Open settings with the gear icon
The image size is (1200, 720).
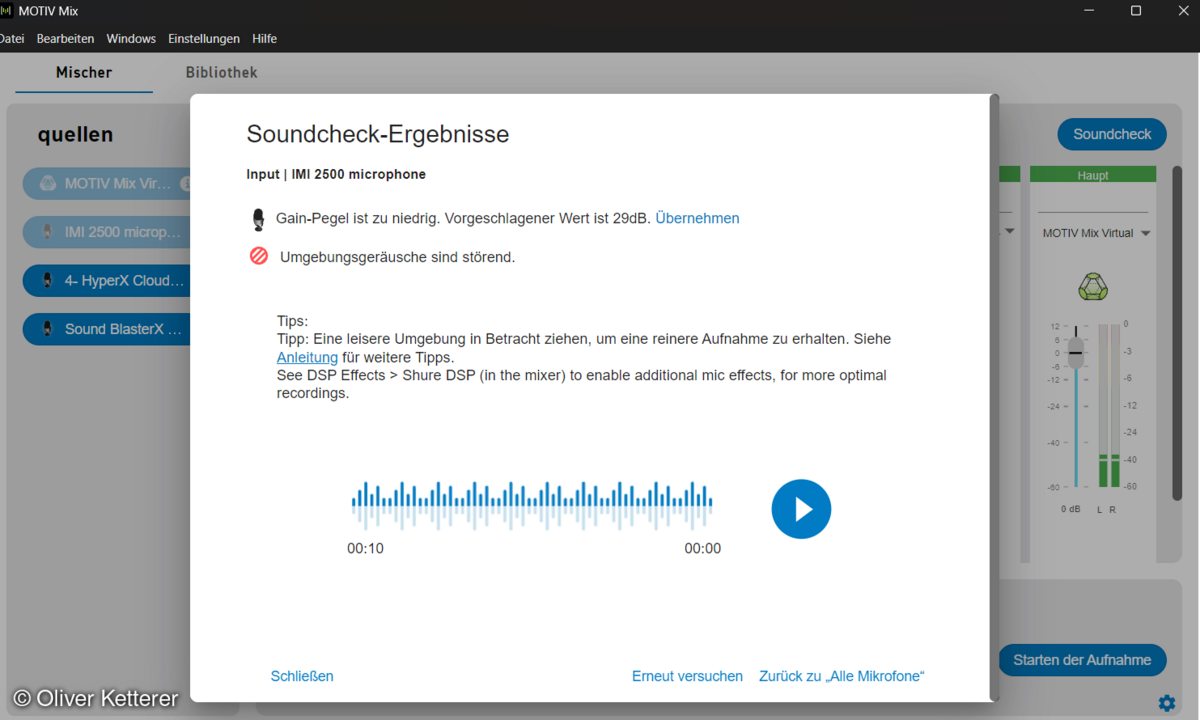click(x=1166, y=702)
